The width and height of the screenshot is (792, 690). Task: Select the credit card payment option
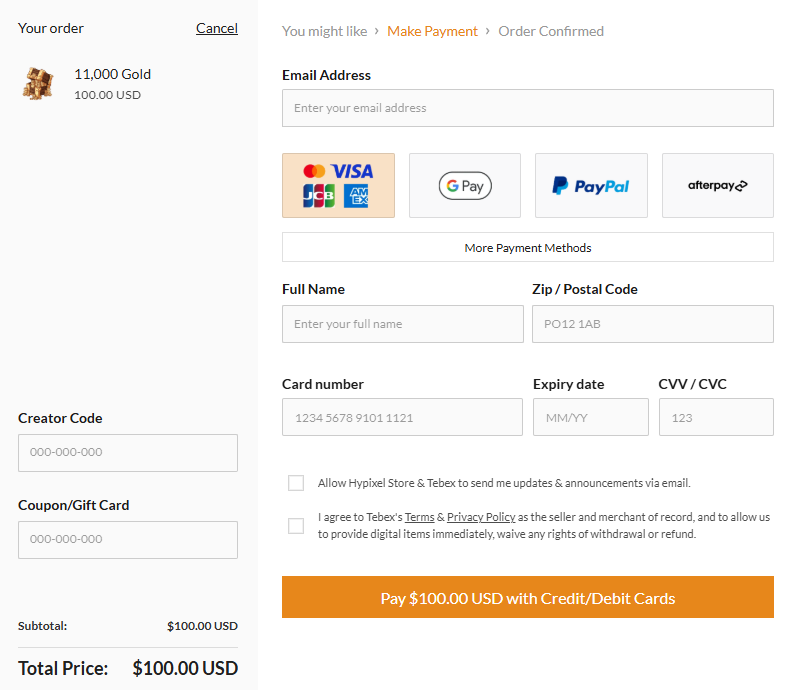[338, 185]
